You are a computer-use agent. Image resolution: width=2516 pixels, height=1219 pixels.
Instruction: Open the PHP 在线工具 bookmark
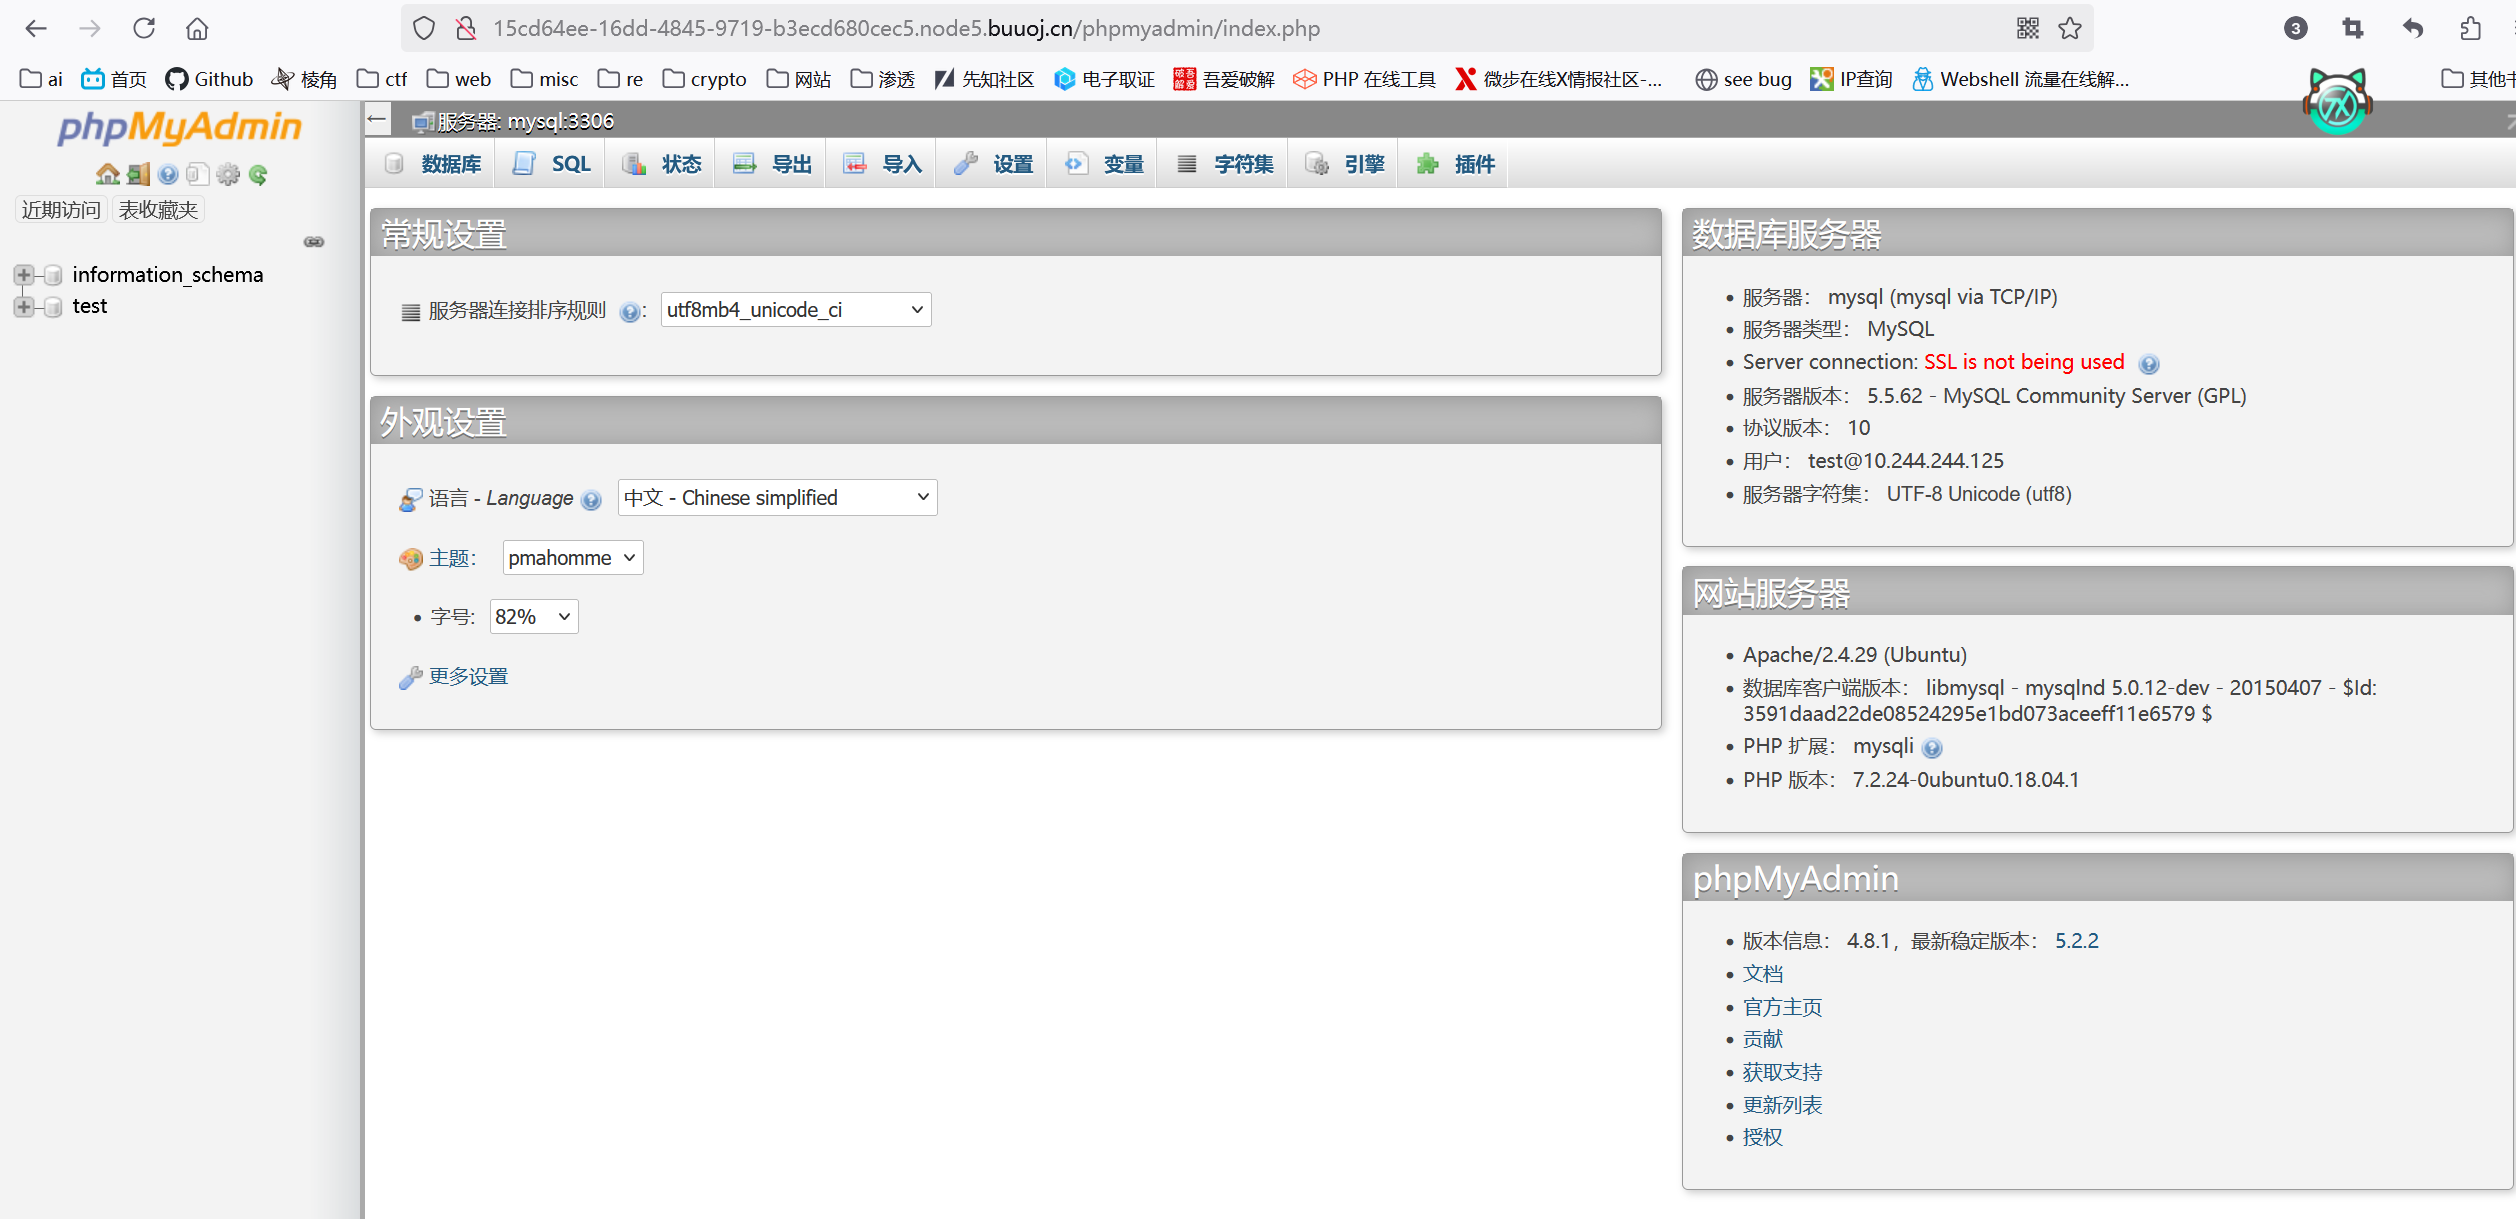point(1364,79)
